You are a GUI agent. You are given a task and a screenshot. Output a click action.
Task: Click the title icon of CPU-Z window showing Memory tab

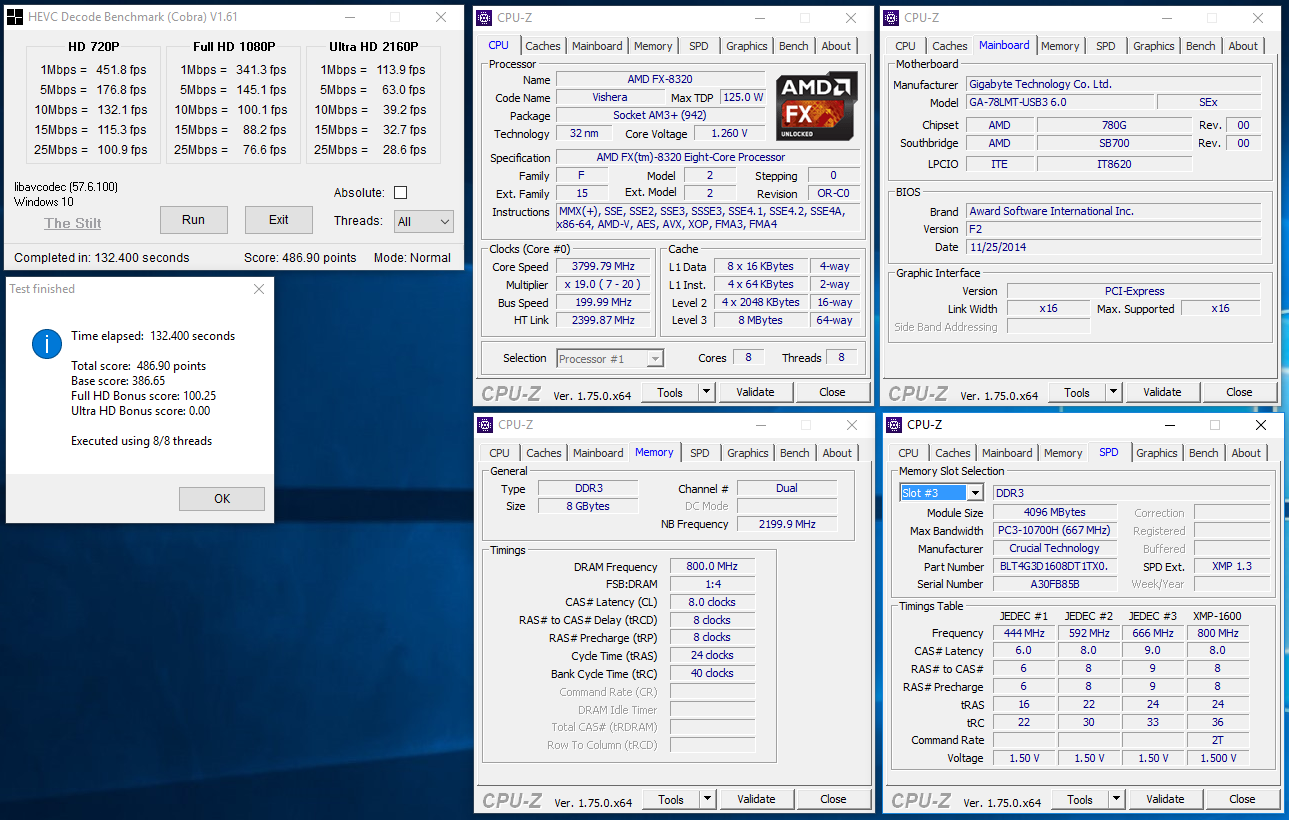[485, 425]
